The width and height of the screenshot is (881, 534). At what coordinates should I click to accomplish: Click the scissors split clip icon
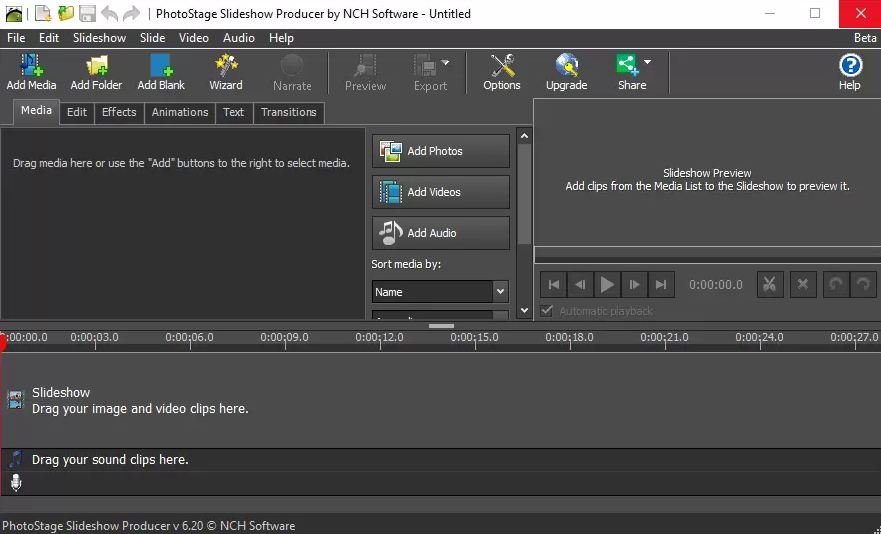click(770, 284)
